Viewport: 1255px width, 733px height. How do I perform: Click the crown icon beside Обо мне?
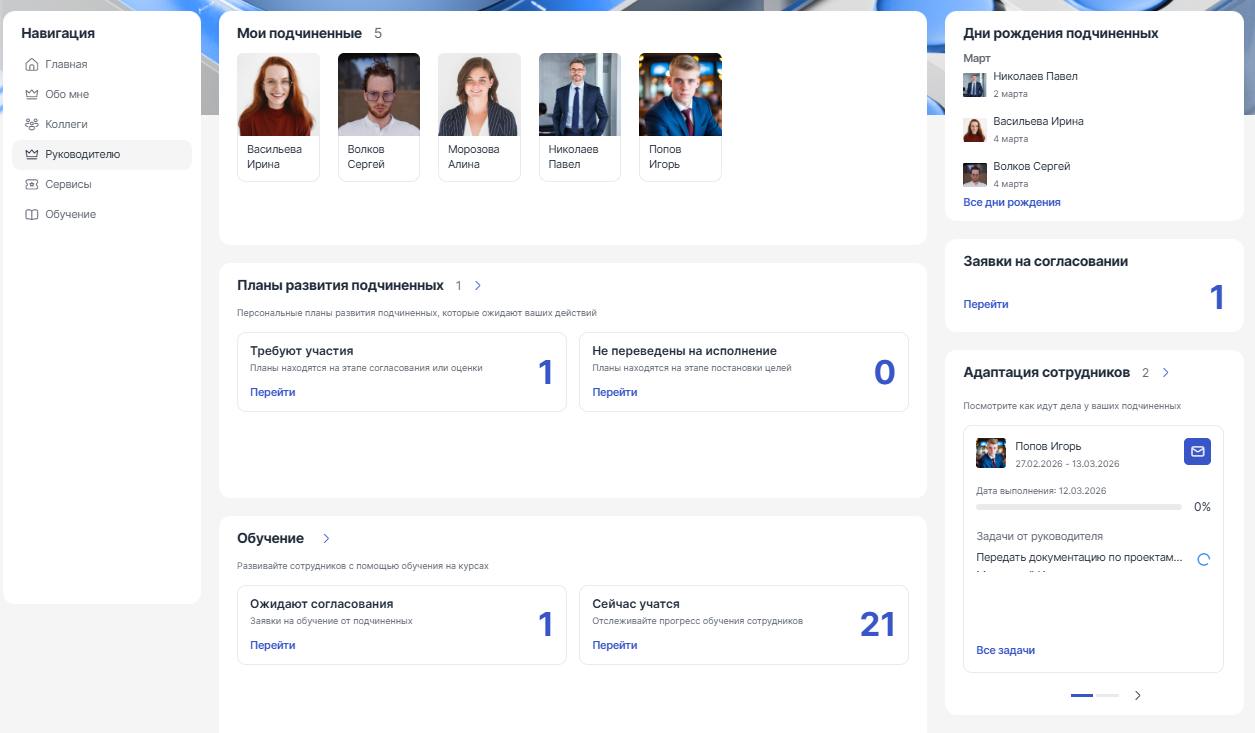(32, 95)
